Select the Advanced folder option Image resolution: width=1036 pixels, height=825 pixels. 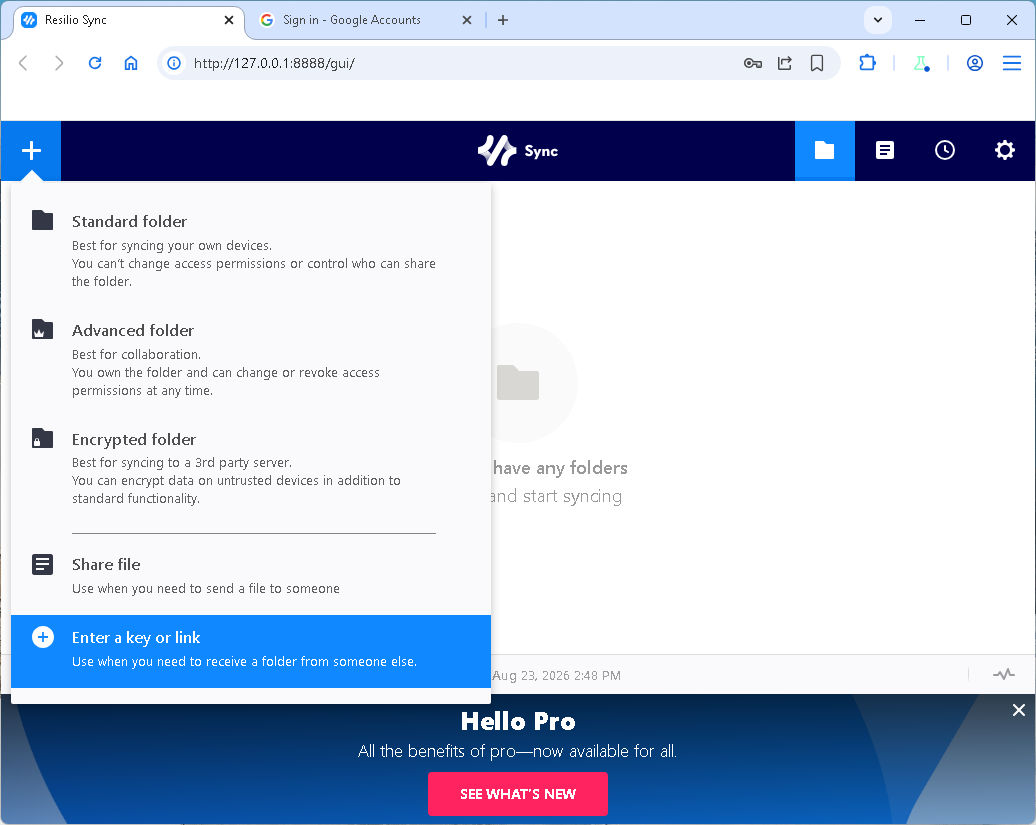[x=251, y=359]
